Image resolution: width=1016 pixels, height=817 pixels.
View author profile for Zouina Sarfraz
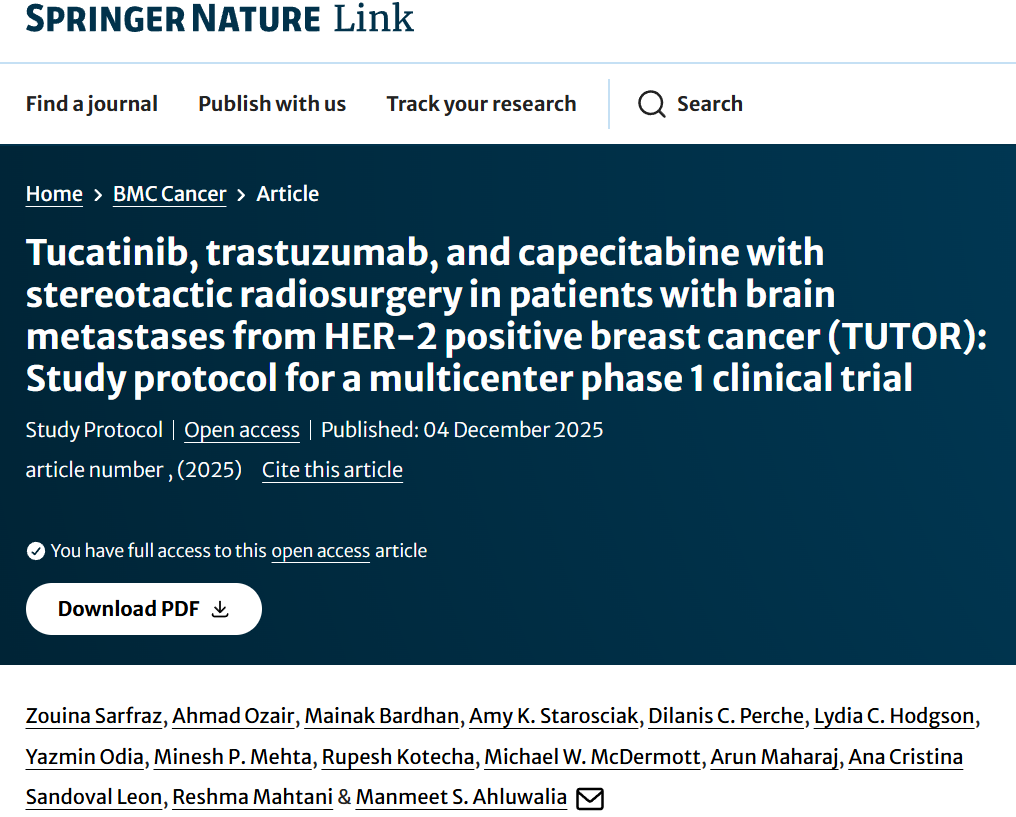[94, 716]
